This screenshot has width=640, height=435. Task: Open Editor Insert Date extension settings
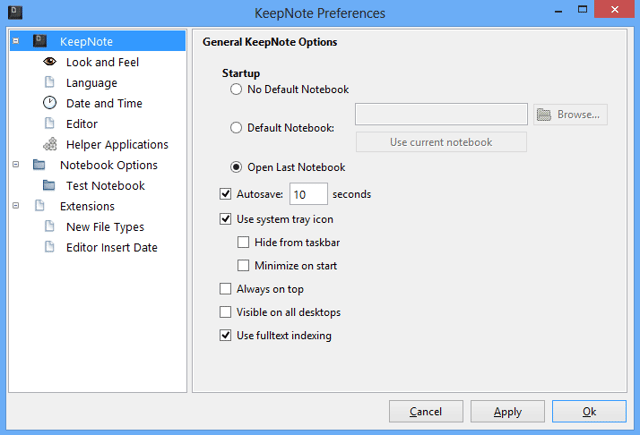pos(112,247)
